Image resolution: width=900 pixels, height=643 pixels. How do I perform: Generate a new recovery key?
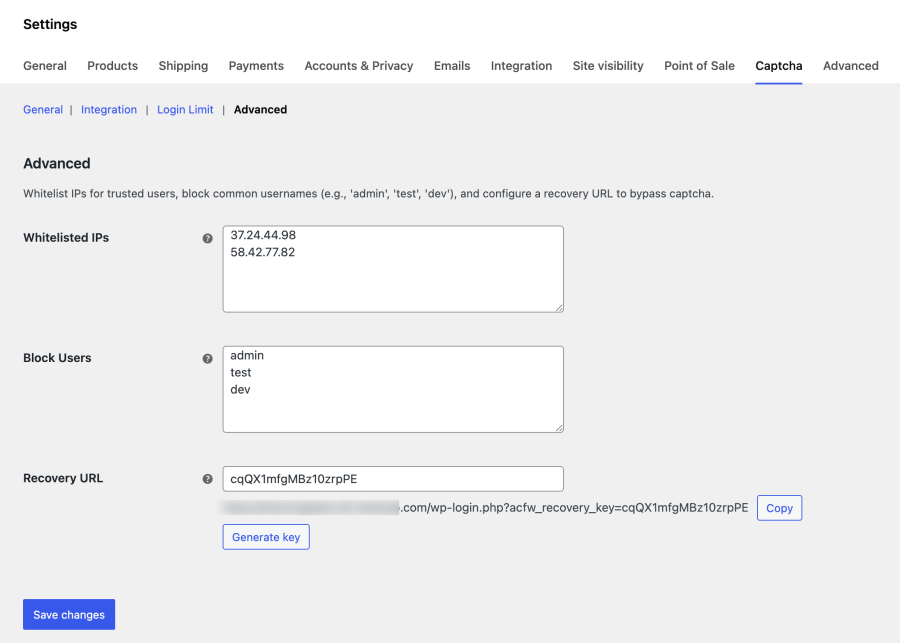pyautogui.click(x=266, y=537)
